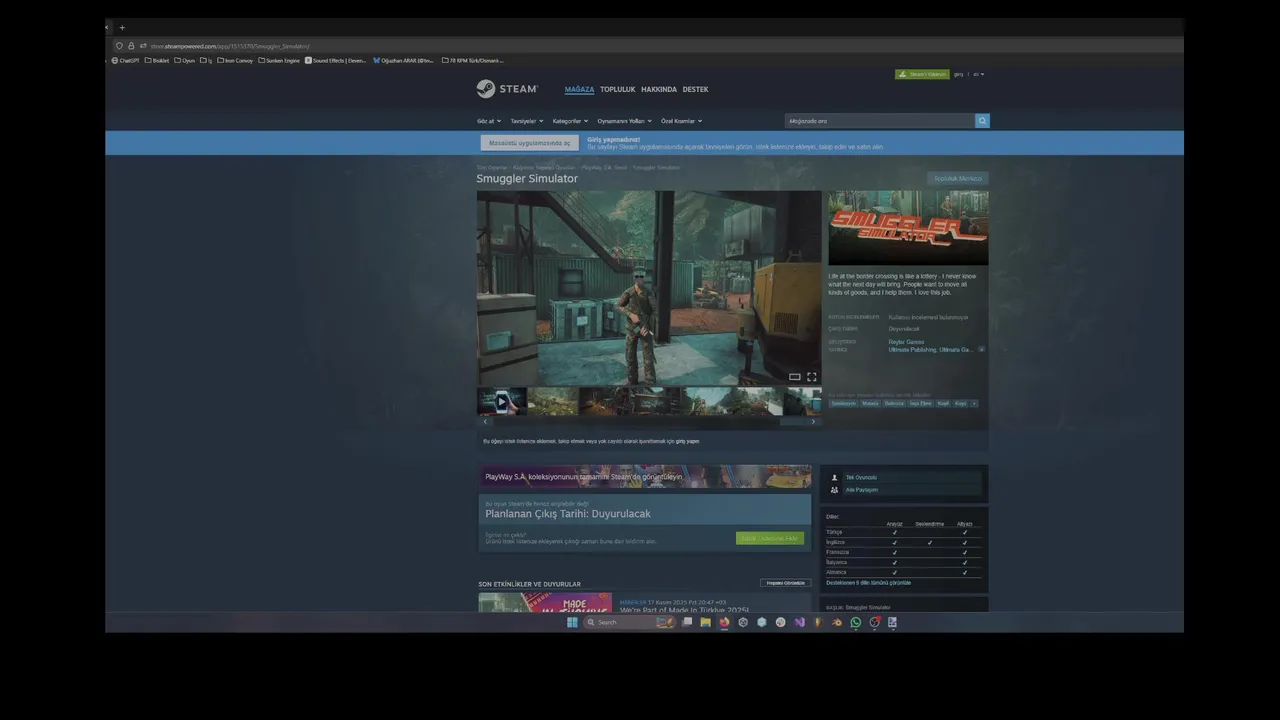Image resolution: width=1280 pixels, height=720 pixels.
Task: Click the store search magnifier icon
Action: point(982,121)
